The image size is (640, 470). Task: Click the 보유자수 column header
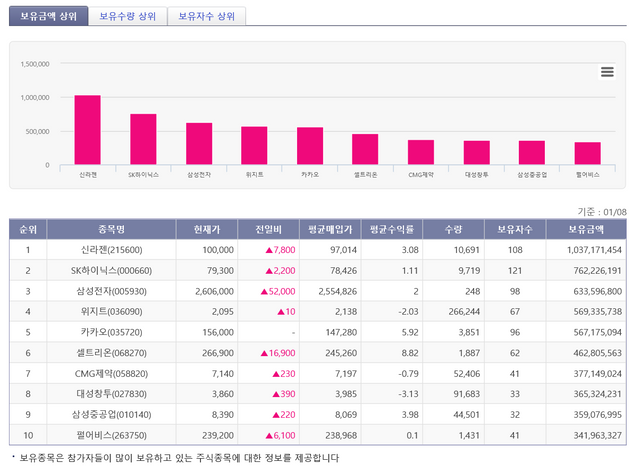tap(515, 229)
